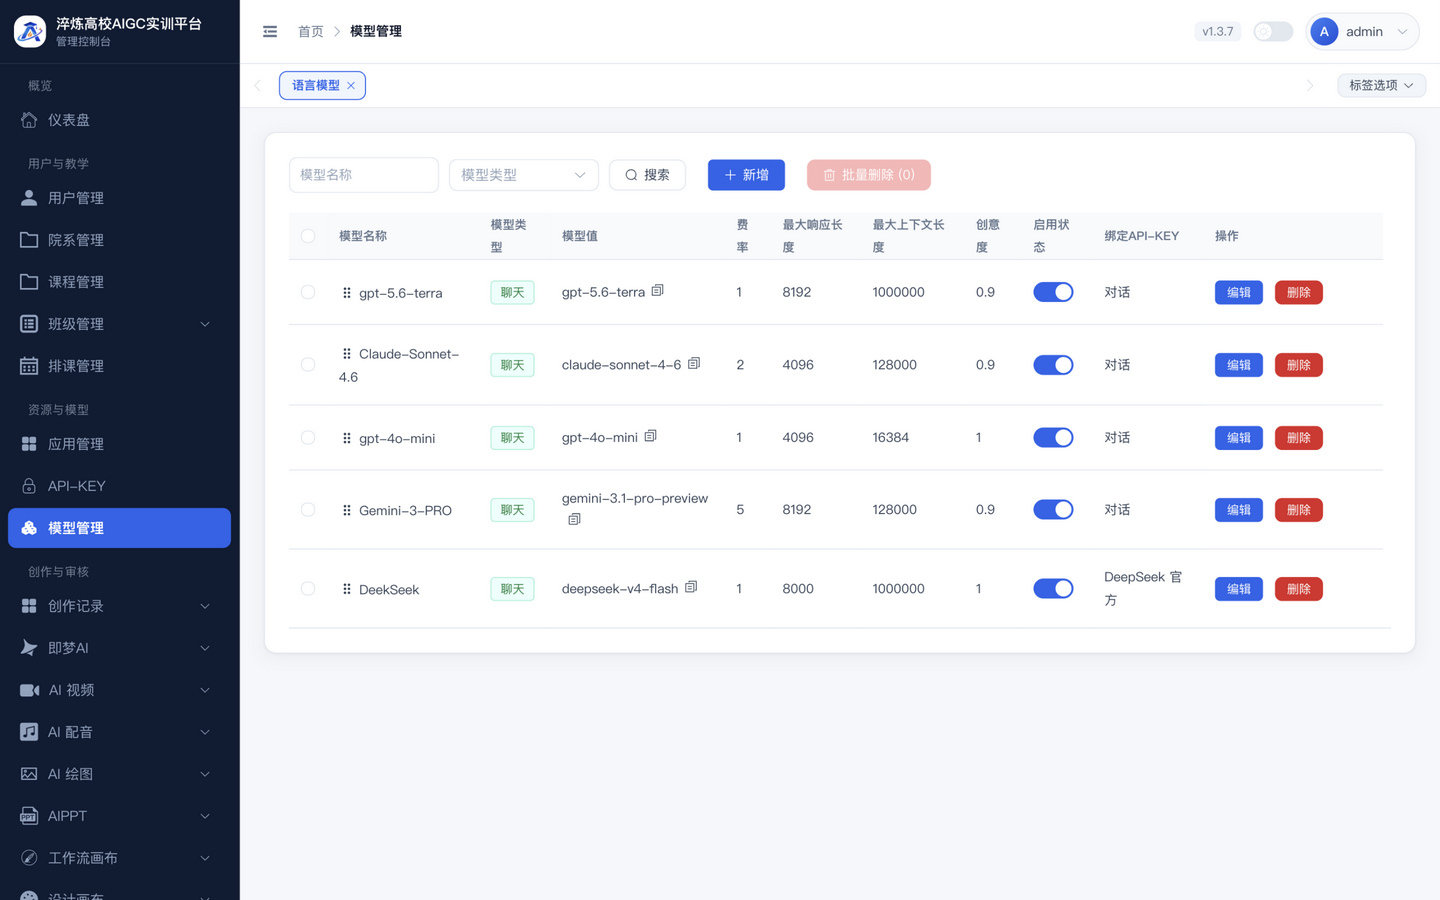Open the API-KEY lock icon in sidebar

pos(29,486)
